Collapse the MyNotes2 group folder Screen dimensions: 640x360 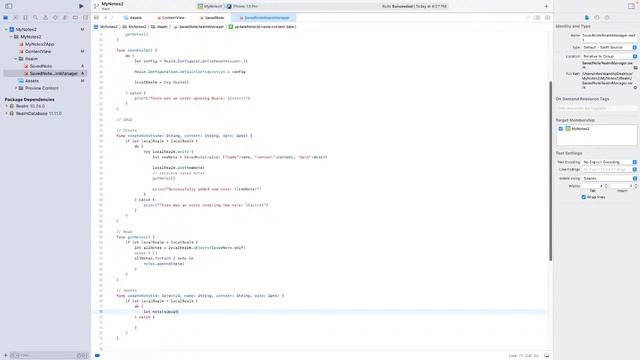(x=11, y=37)
